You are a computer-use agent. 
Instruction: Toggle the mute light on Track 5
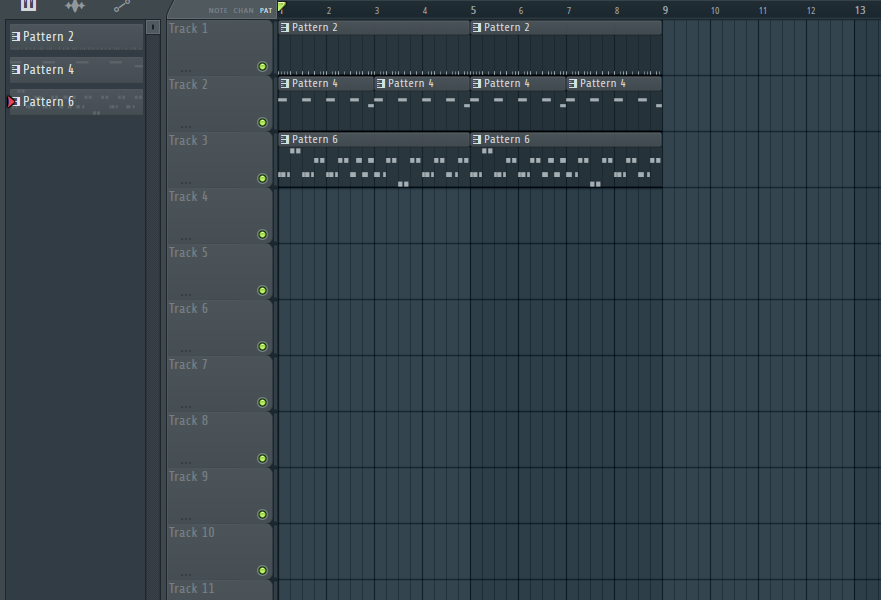pos(262,291)
